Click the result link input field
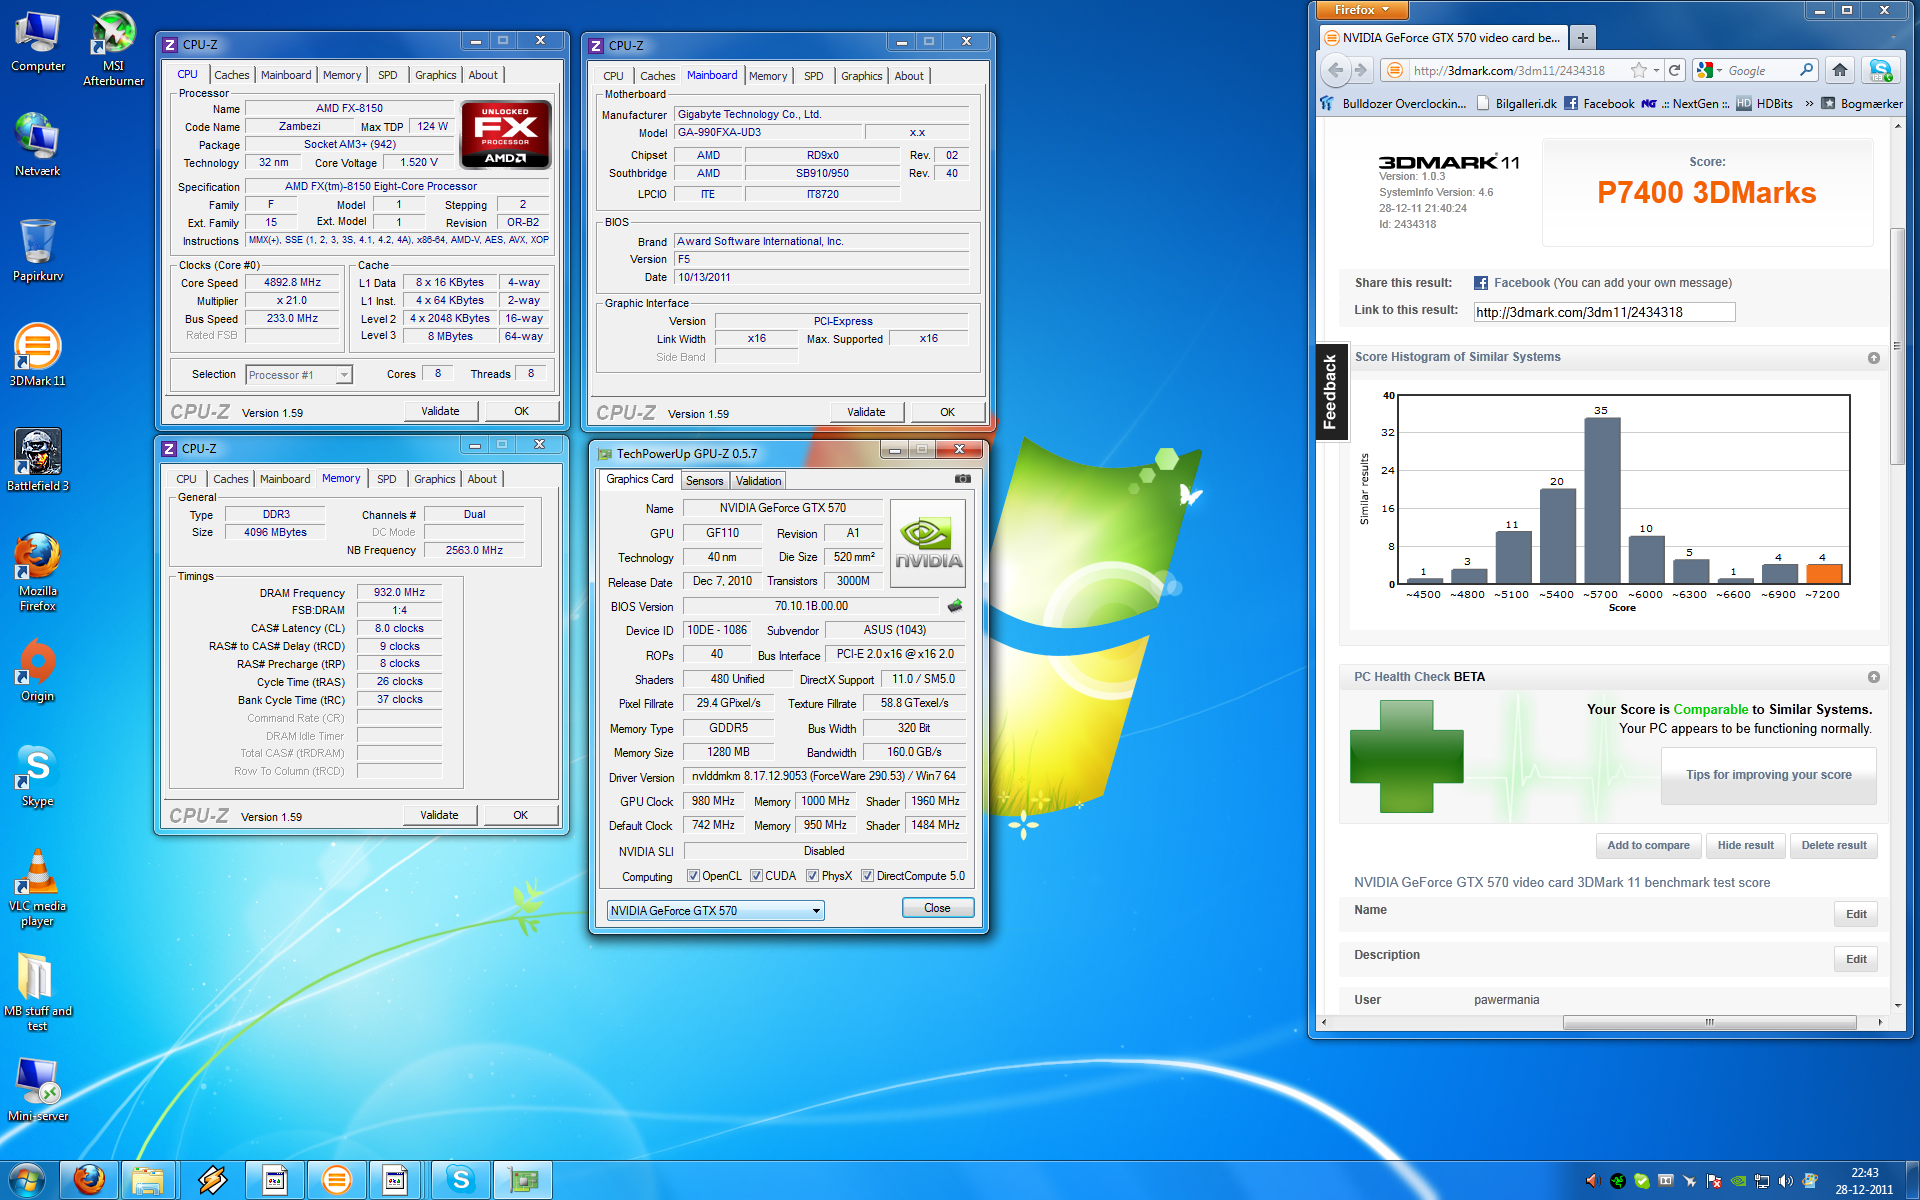 pos(1604,312)
